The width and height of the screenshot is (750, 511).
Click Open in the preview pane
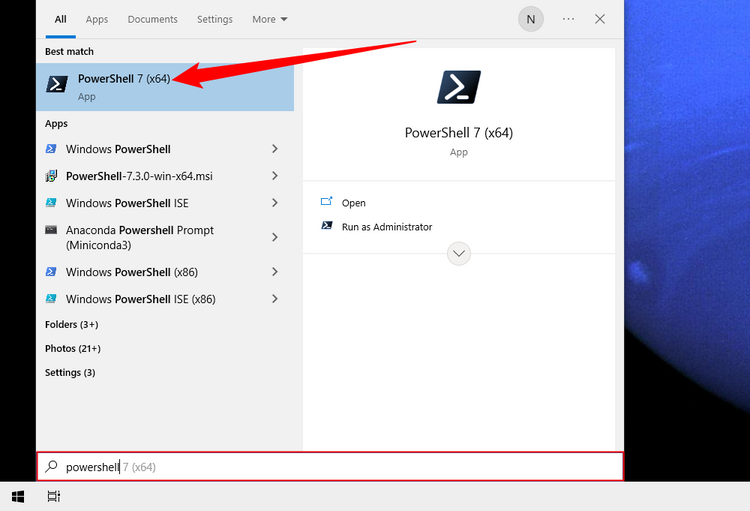pos(353,203)
